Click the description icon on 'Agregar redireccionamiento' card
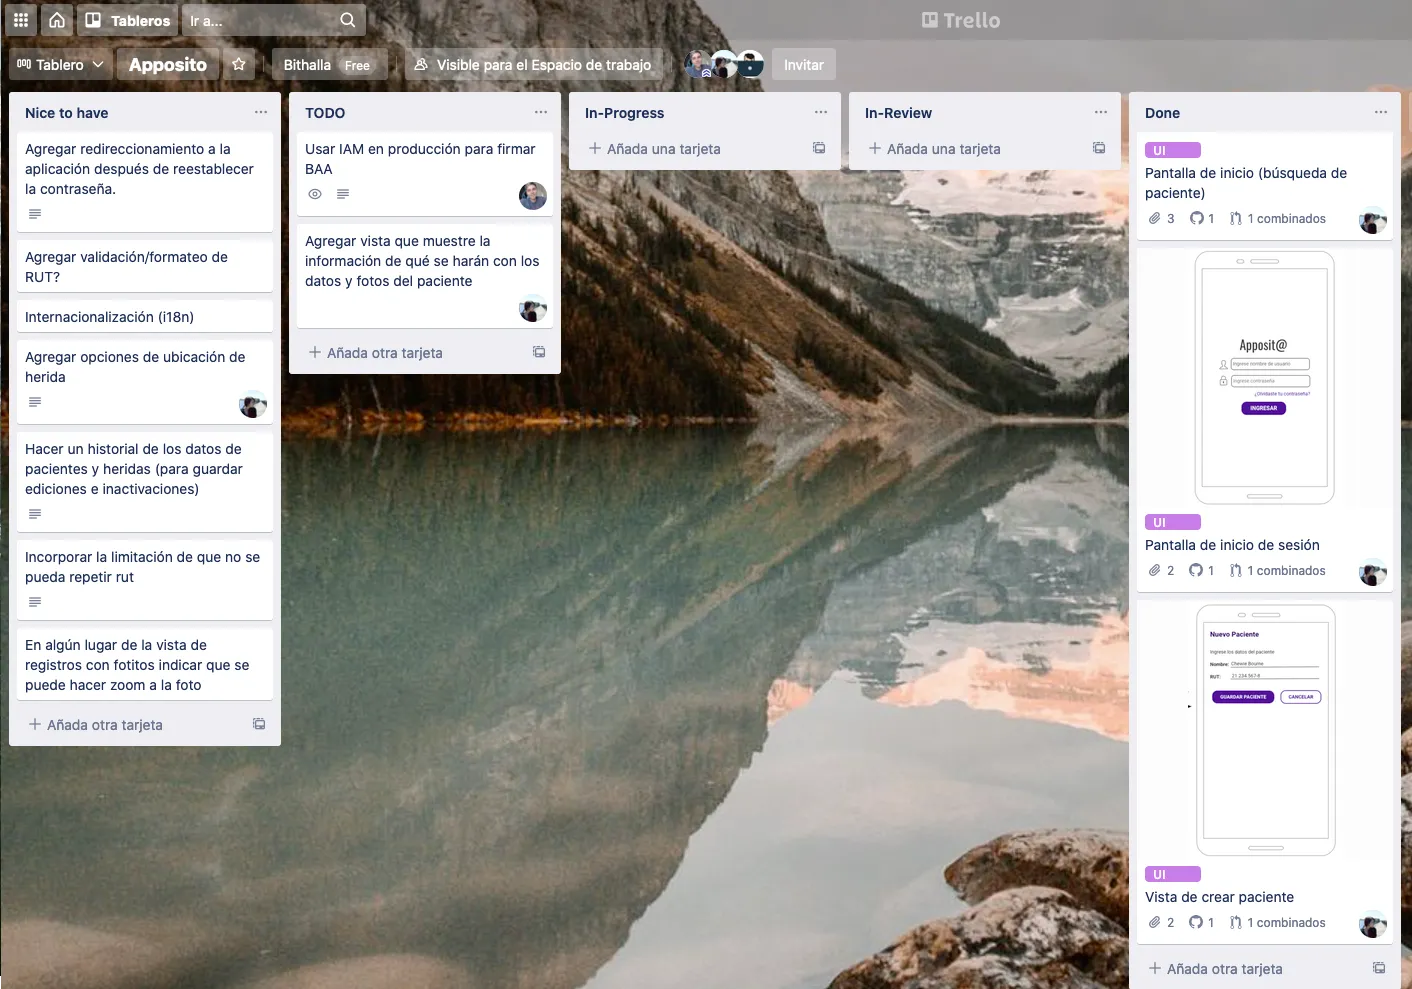Viewport: 1412px width, 989px height. pos(35,214)
